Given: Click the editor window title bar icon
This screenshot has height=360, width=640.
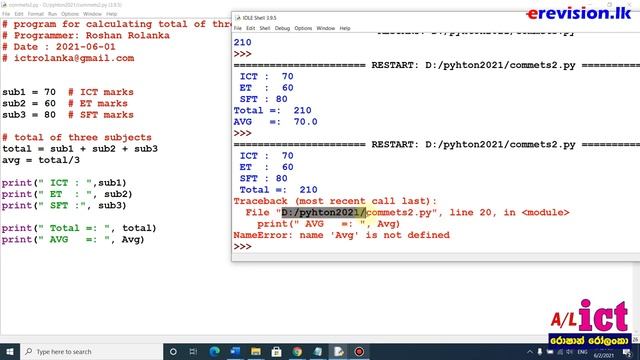Looking at the screenshot, I should click(x=4, y=5).
